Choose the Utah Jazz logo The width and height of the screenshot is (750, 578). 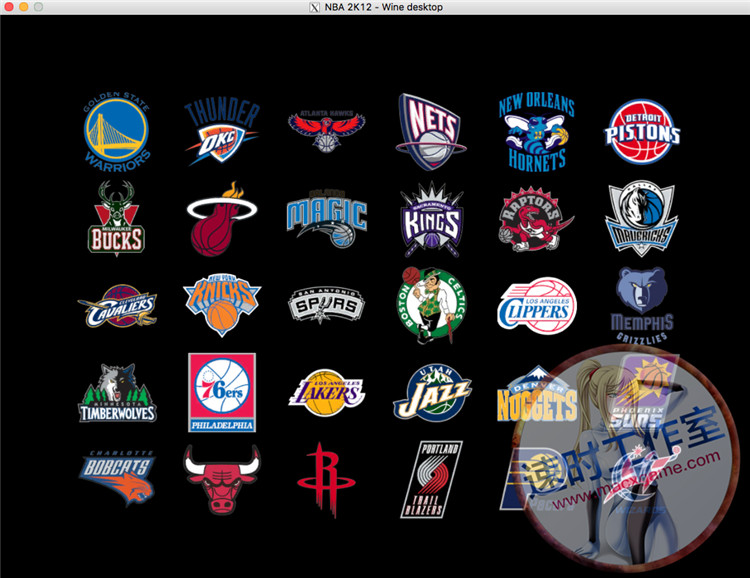(432, 392)
